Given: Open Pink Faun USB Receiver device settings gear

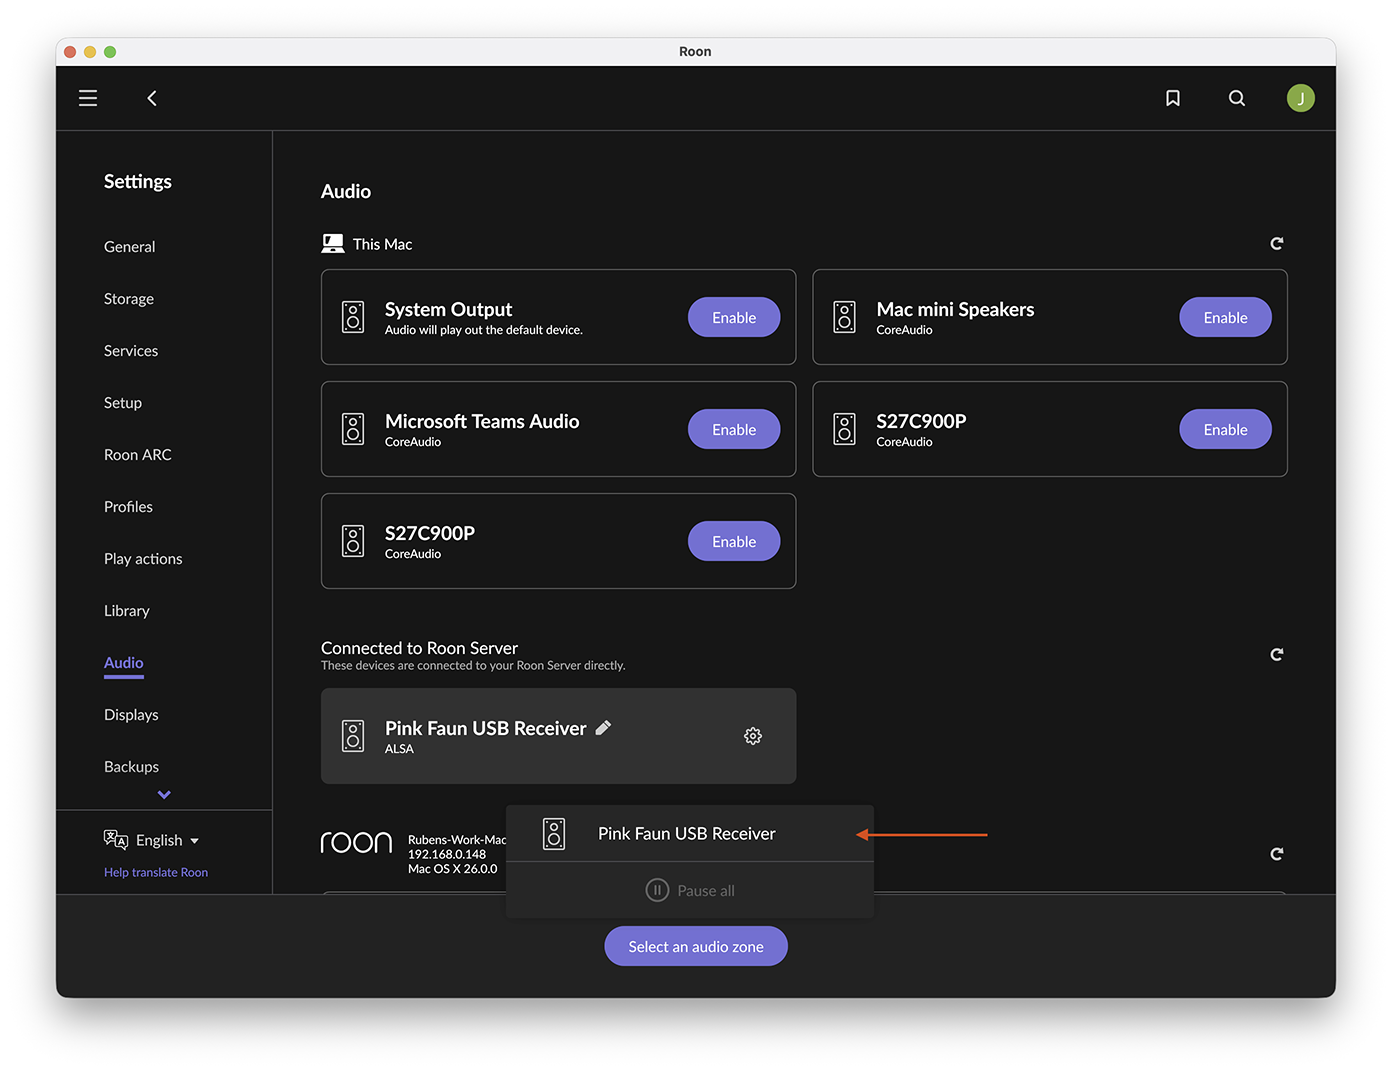Looking at the screenshot, I should pyautogui.click(x=753, y=736).
